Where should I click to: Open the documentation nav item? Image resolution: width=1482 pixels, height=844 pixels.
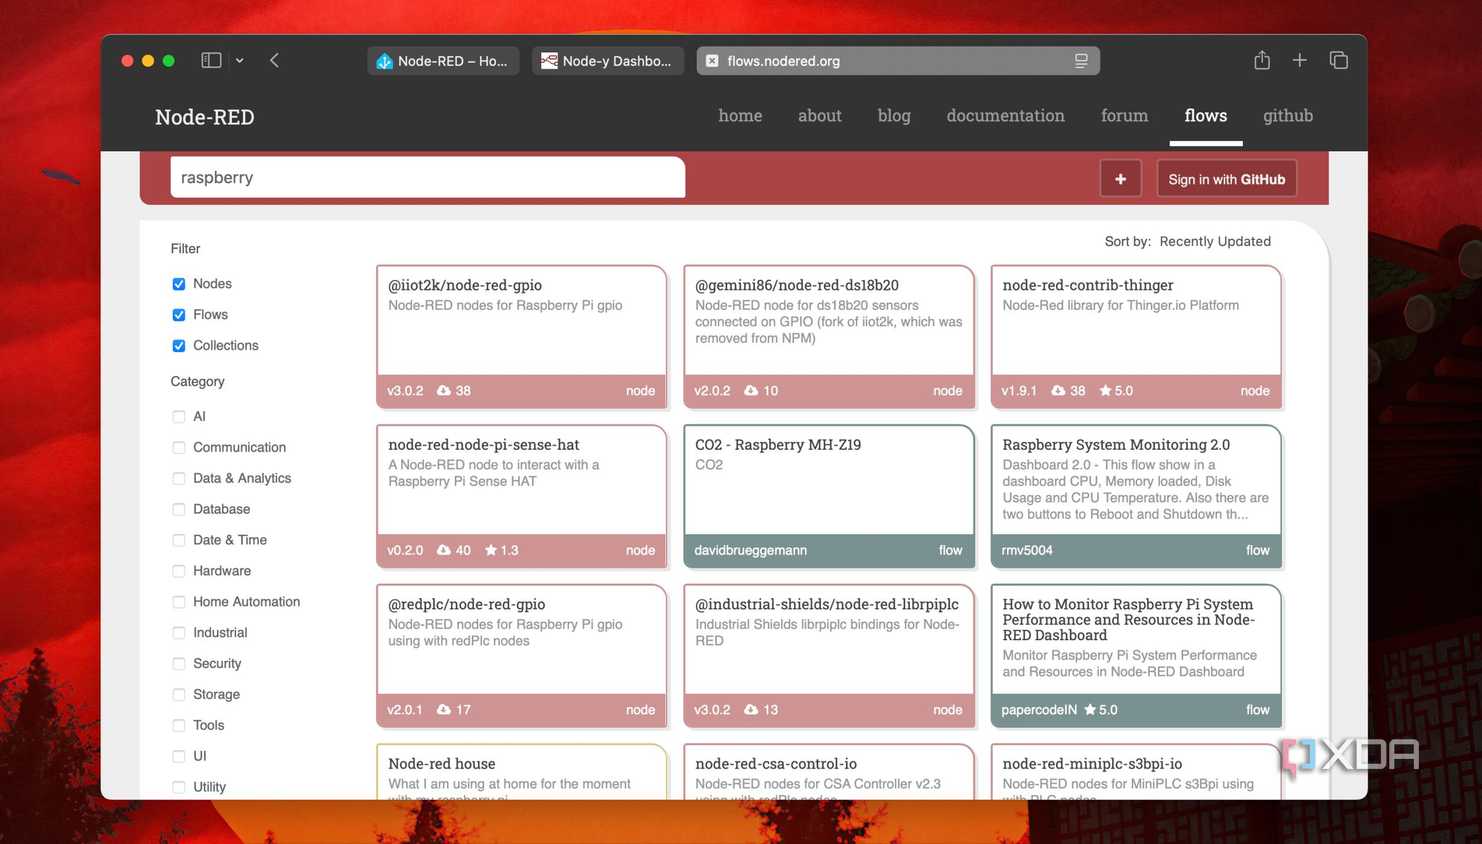pos(1006,116)
